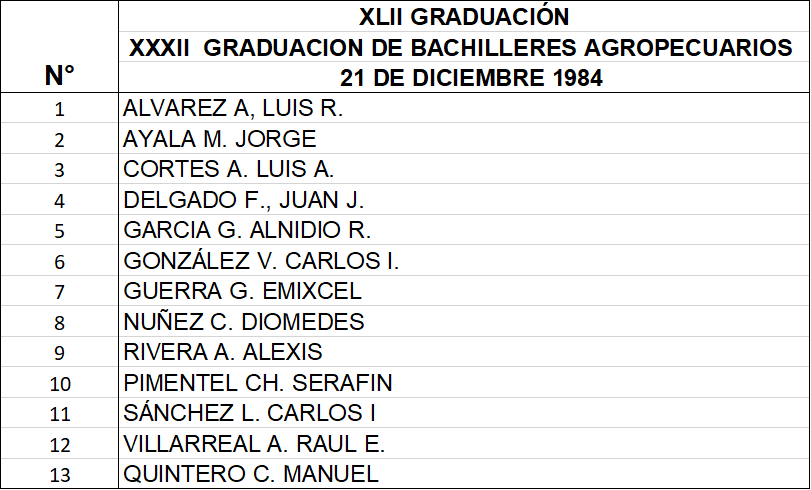This screenshot has height=490, width=811.
Task: Select the CORTES A. LUIS A. cell
Action: pyautogui.click(x=464, y=169)
